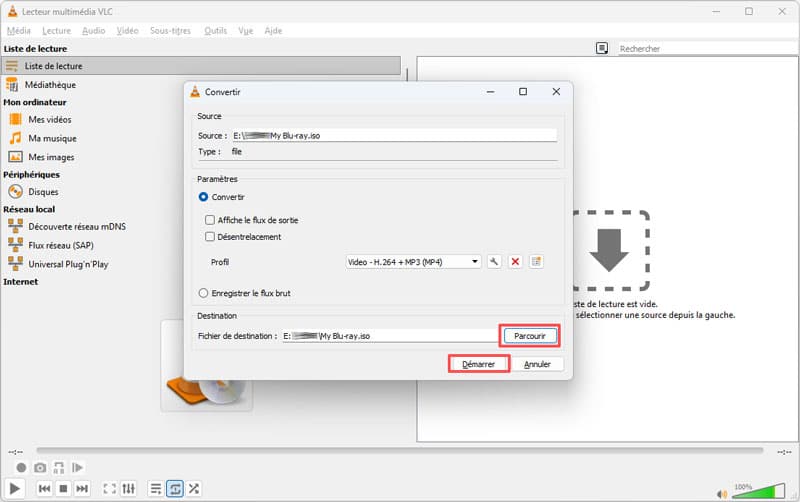800x502 pixels.
Task: Click the Fichier de destination field
Action: (x=390, y=336)
